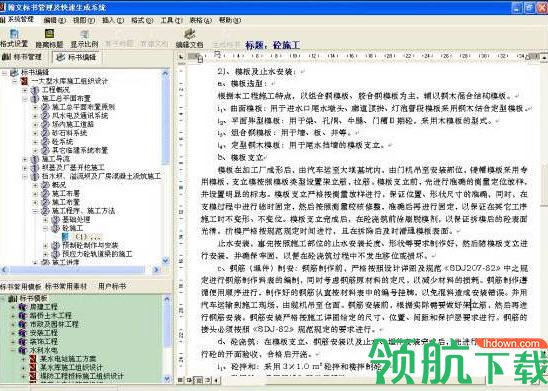Open the 视图 menu

[84, 20]
